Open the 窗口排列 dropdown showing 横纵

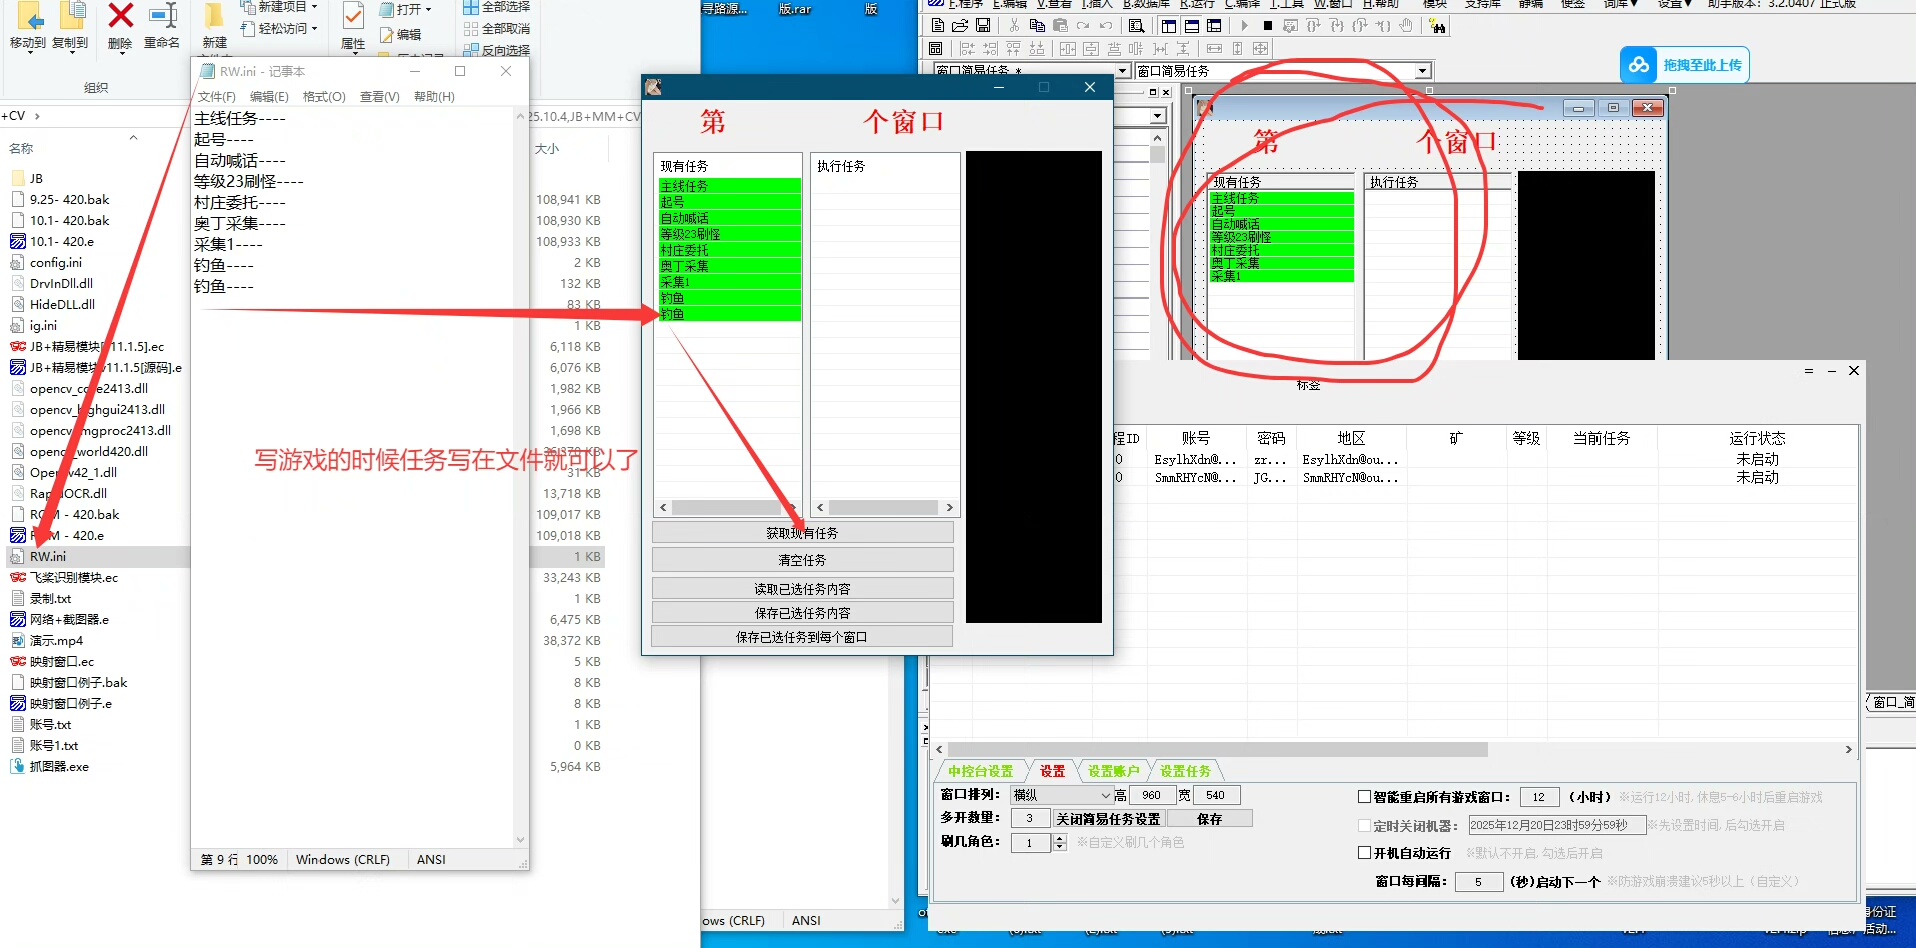1105,795
